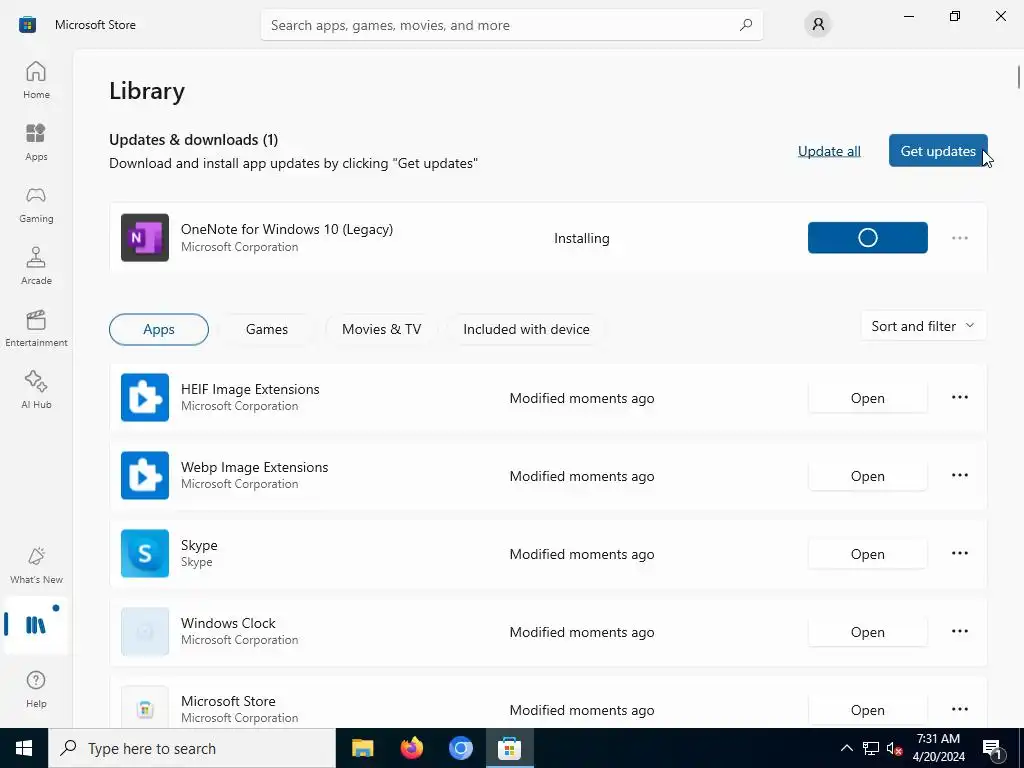Screen dimensions: 1024x768
Task: Open more options for Webp Image Extensions
Action: 959,475
